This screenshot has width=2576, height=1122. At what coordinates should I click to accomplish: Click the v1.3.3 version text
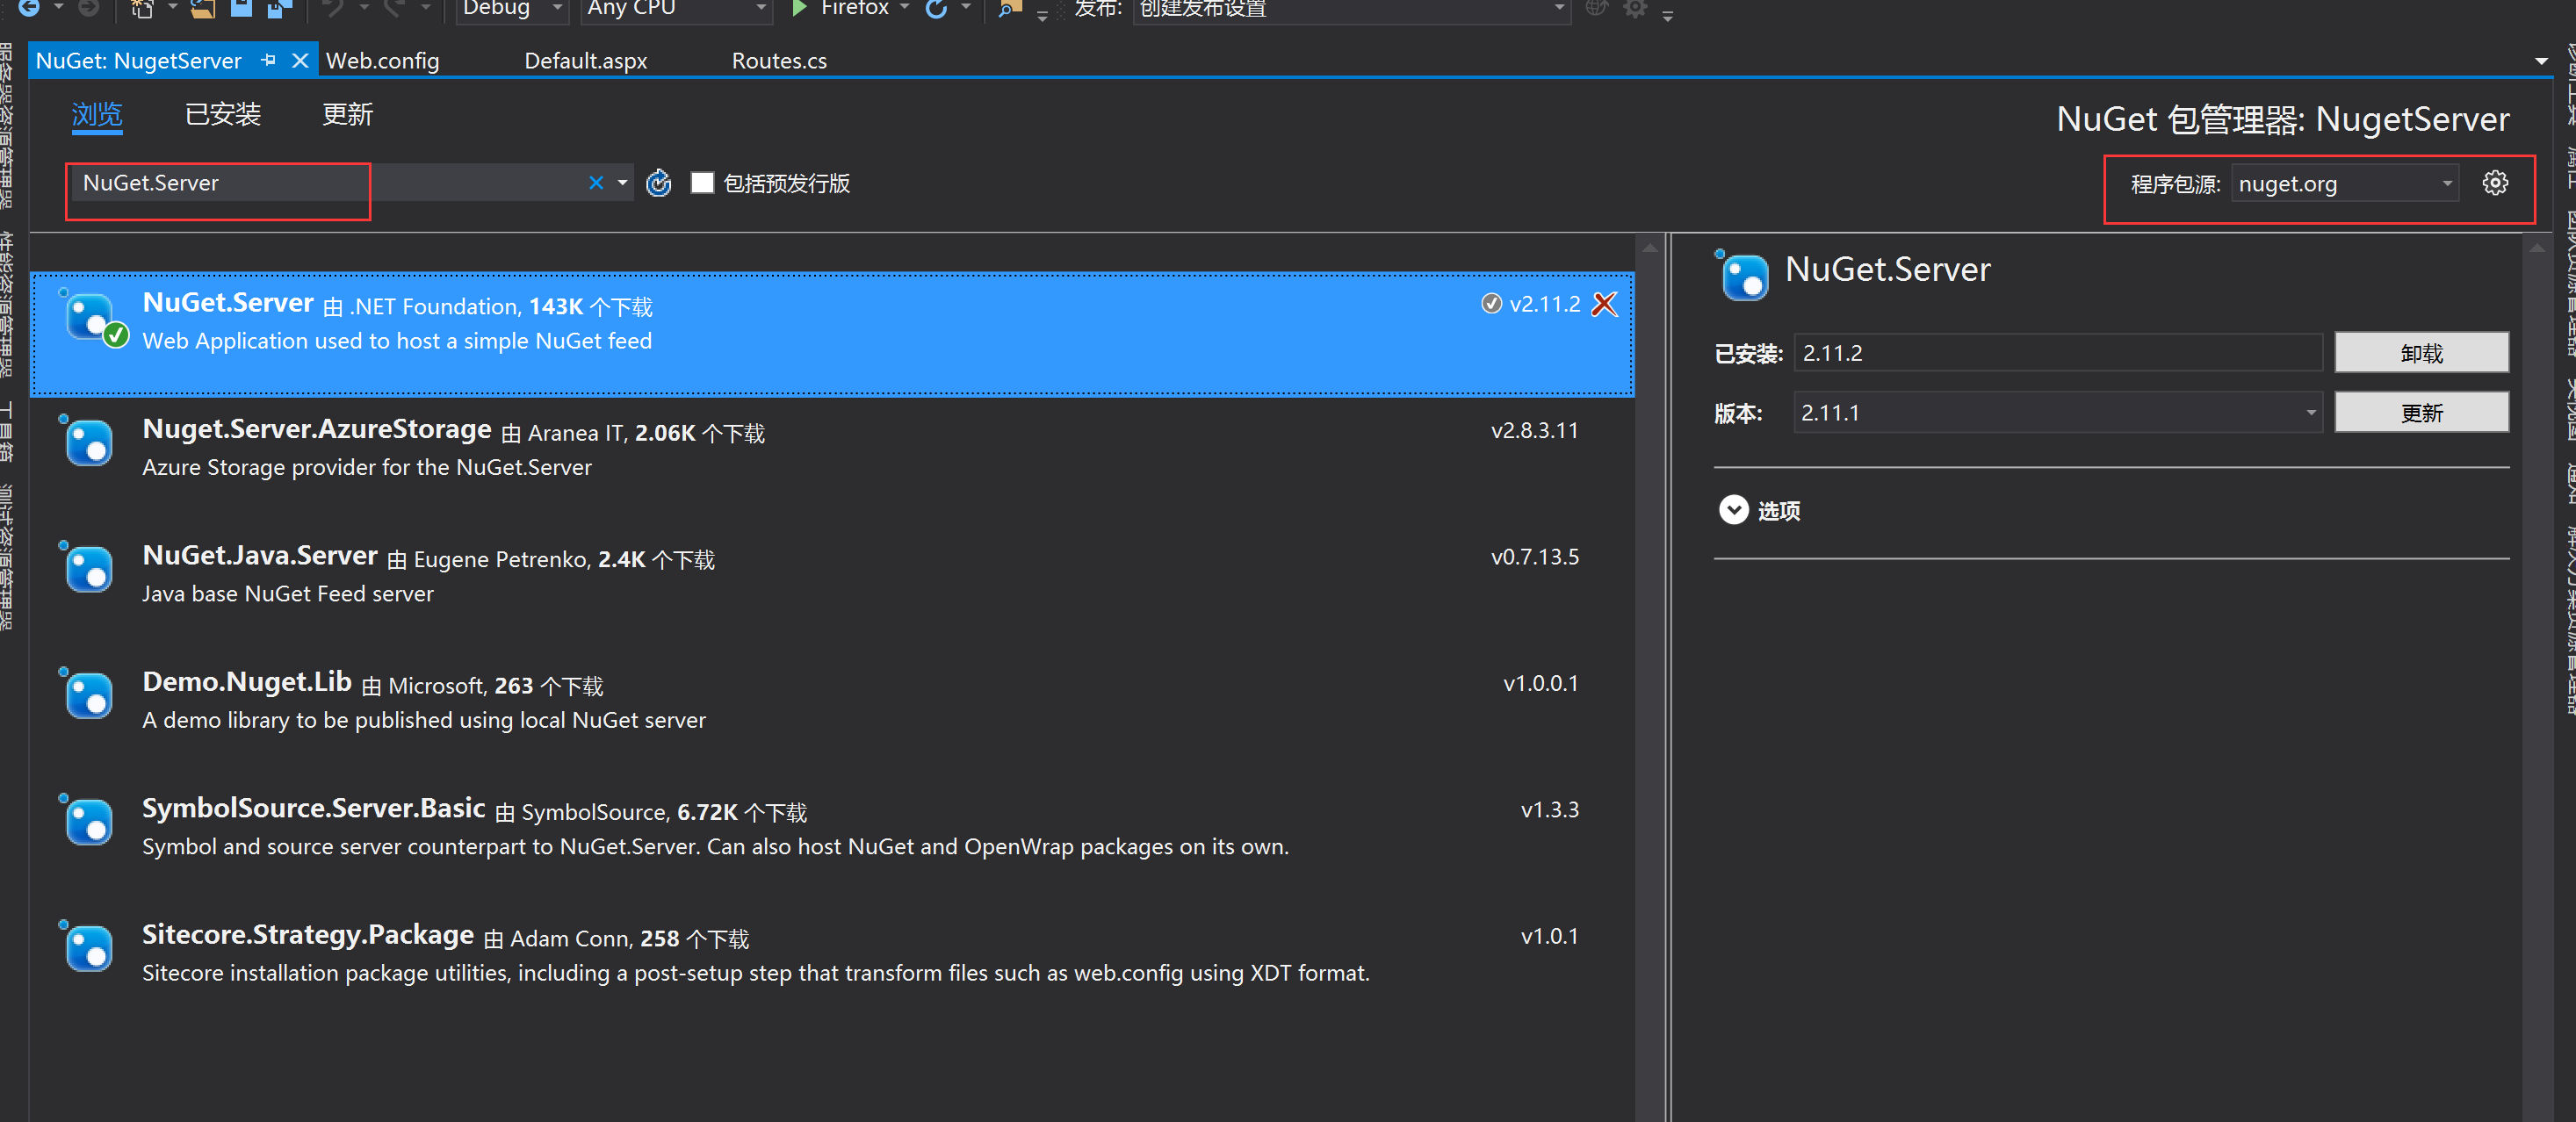tap(1549, 810)
